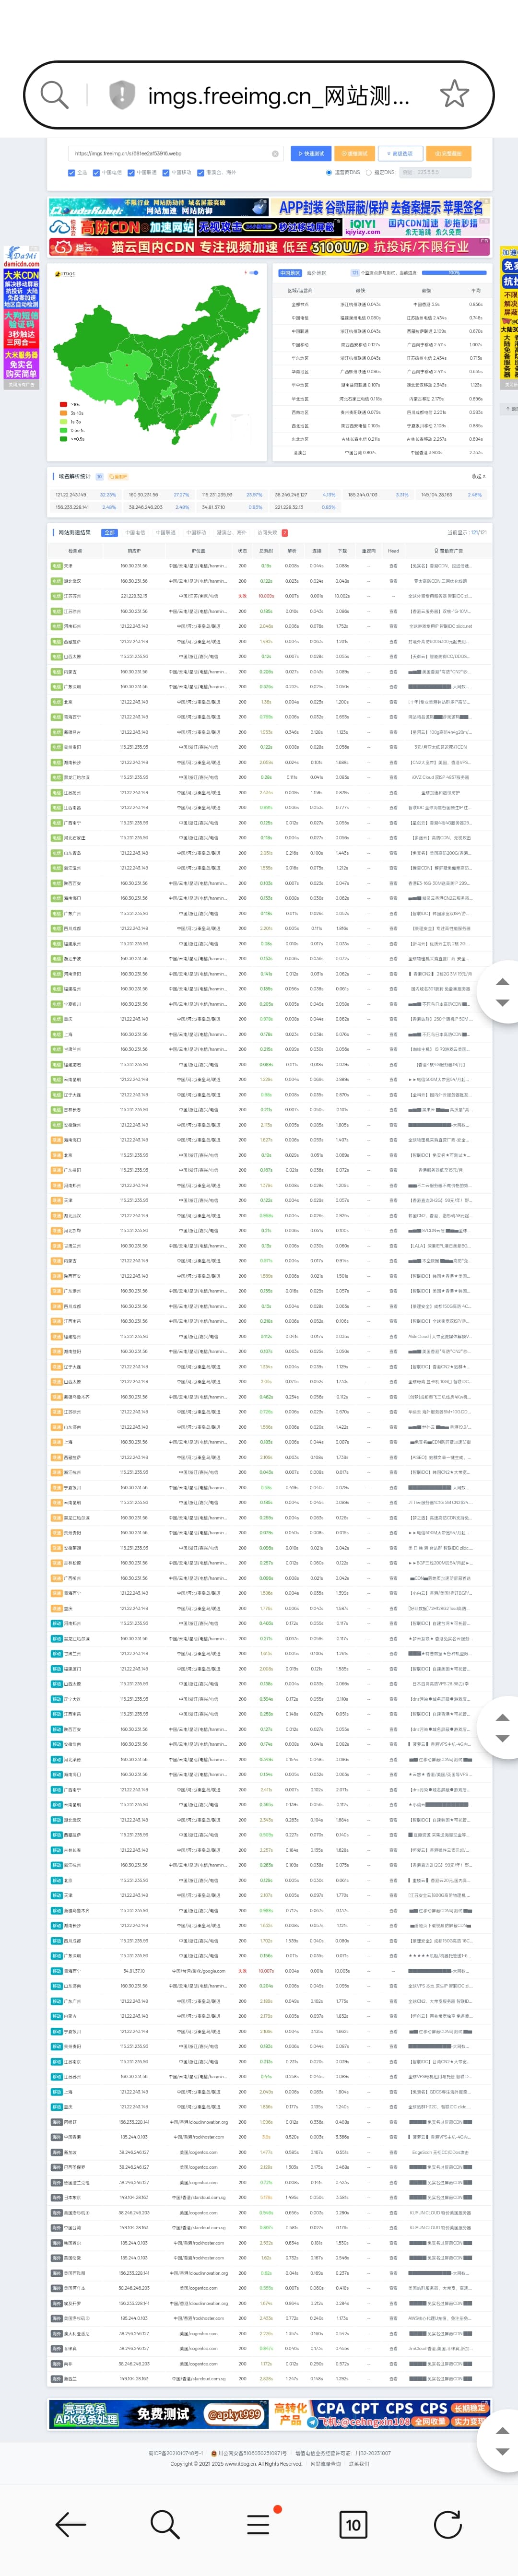Click 121.22.243.149 in domain resolution statistics
The height and width of the screenshot is (2576, 518).
point(70,494)
